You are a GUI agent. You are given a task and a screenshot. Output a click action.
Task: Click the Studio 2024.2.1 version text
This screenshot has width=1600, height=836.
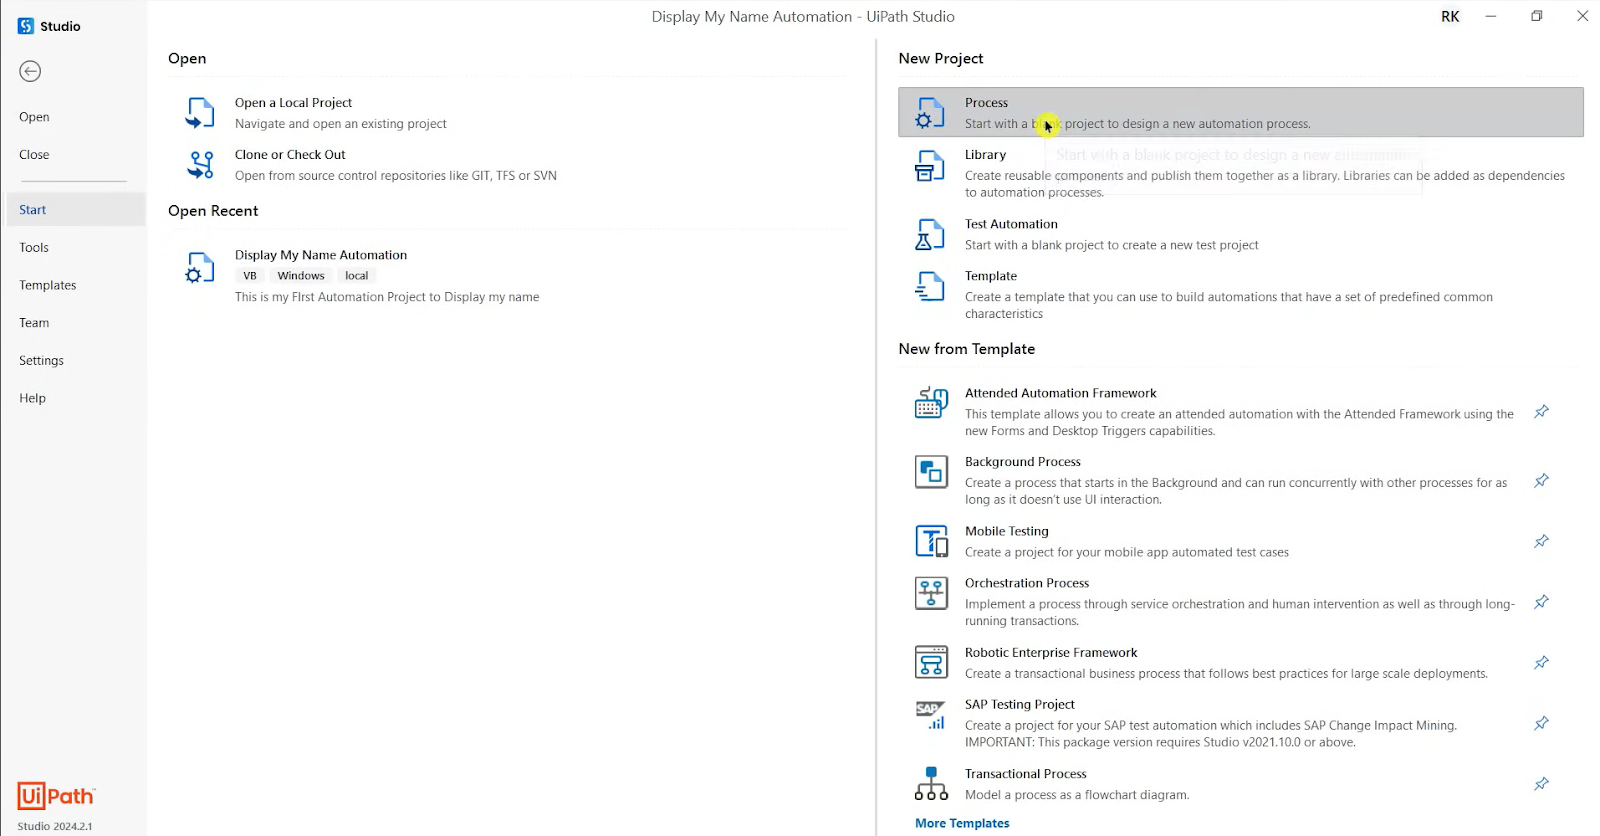55,826
